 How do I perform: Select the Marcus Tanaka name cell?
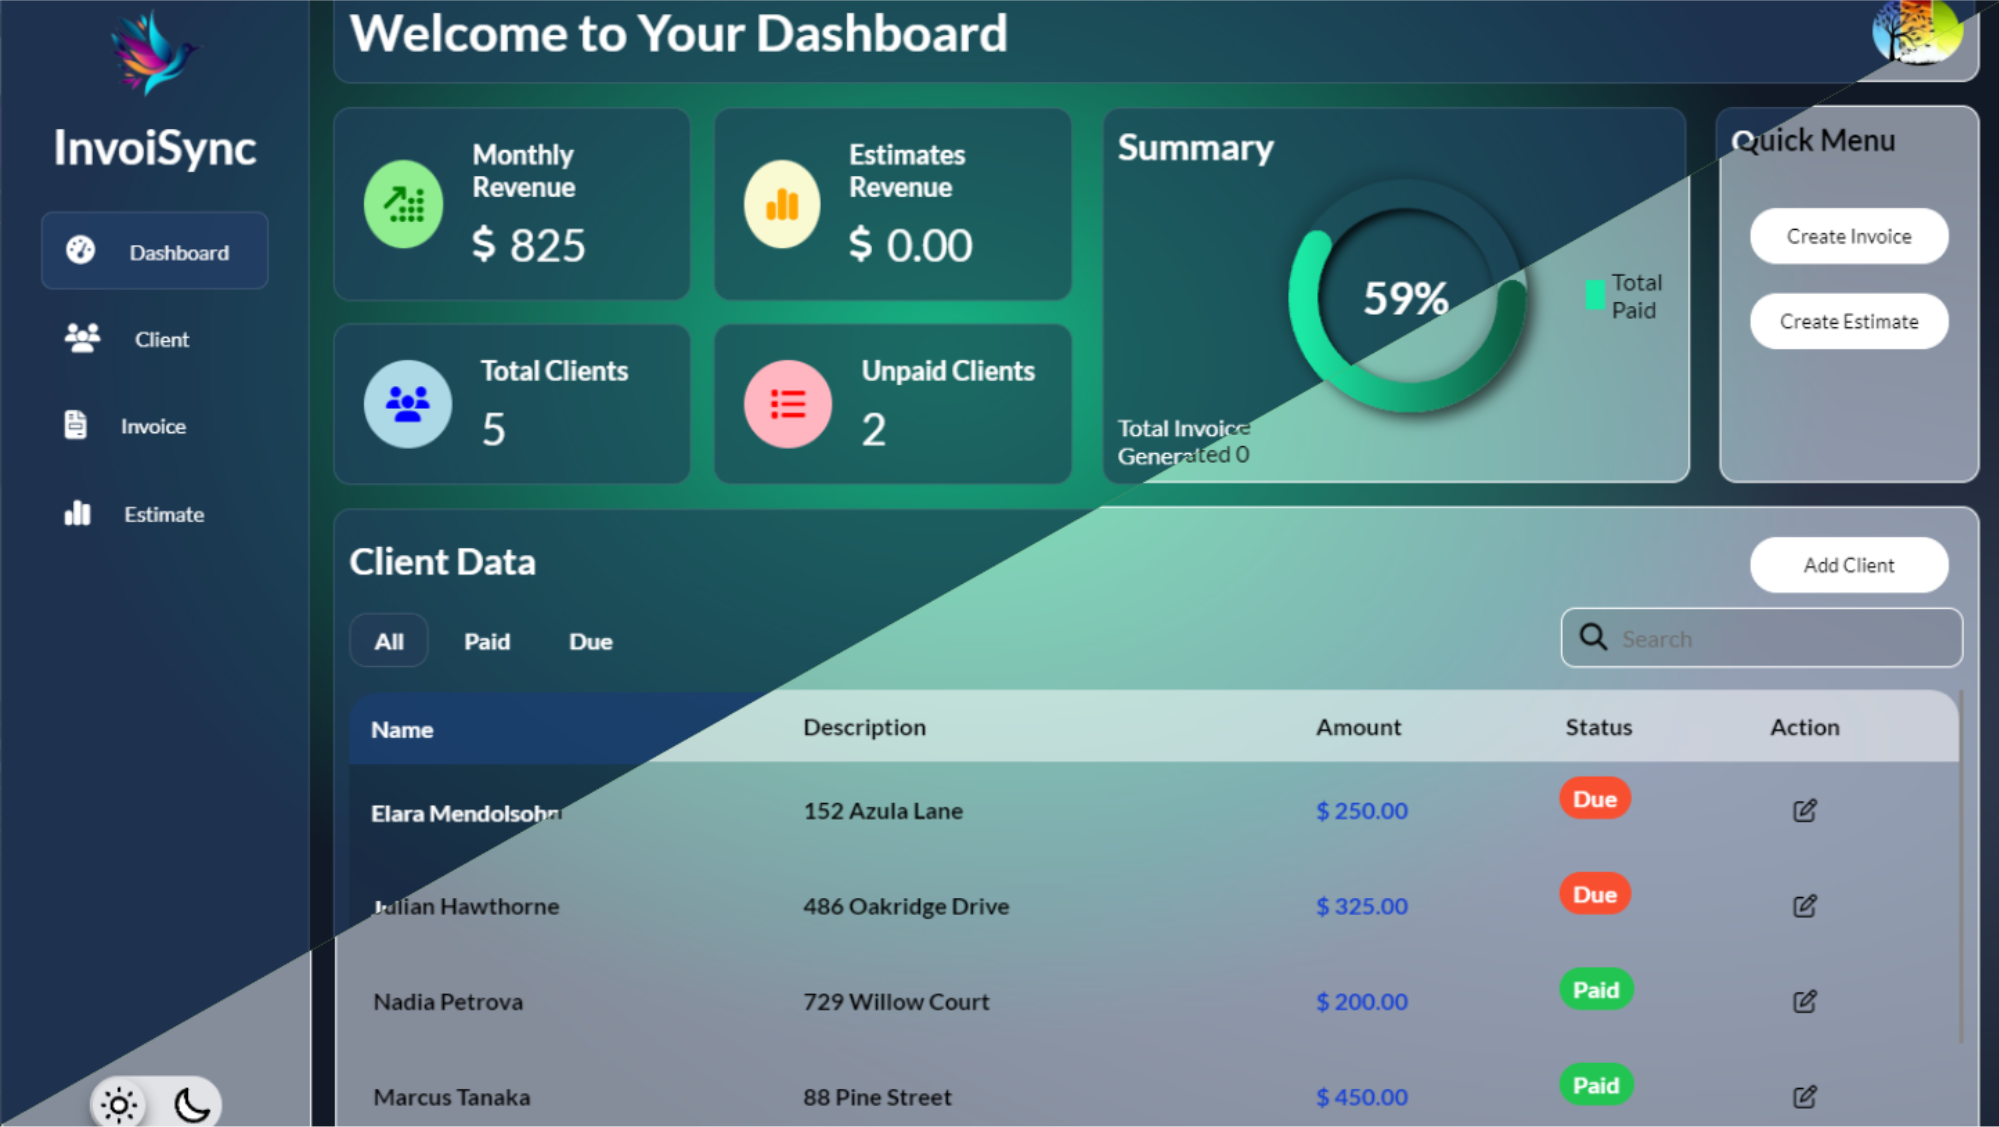(452, 1097)
